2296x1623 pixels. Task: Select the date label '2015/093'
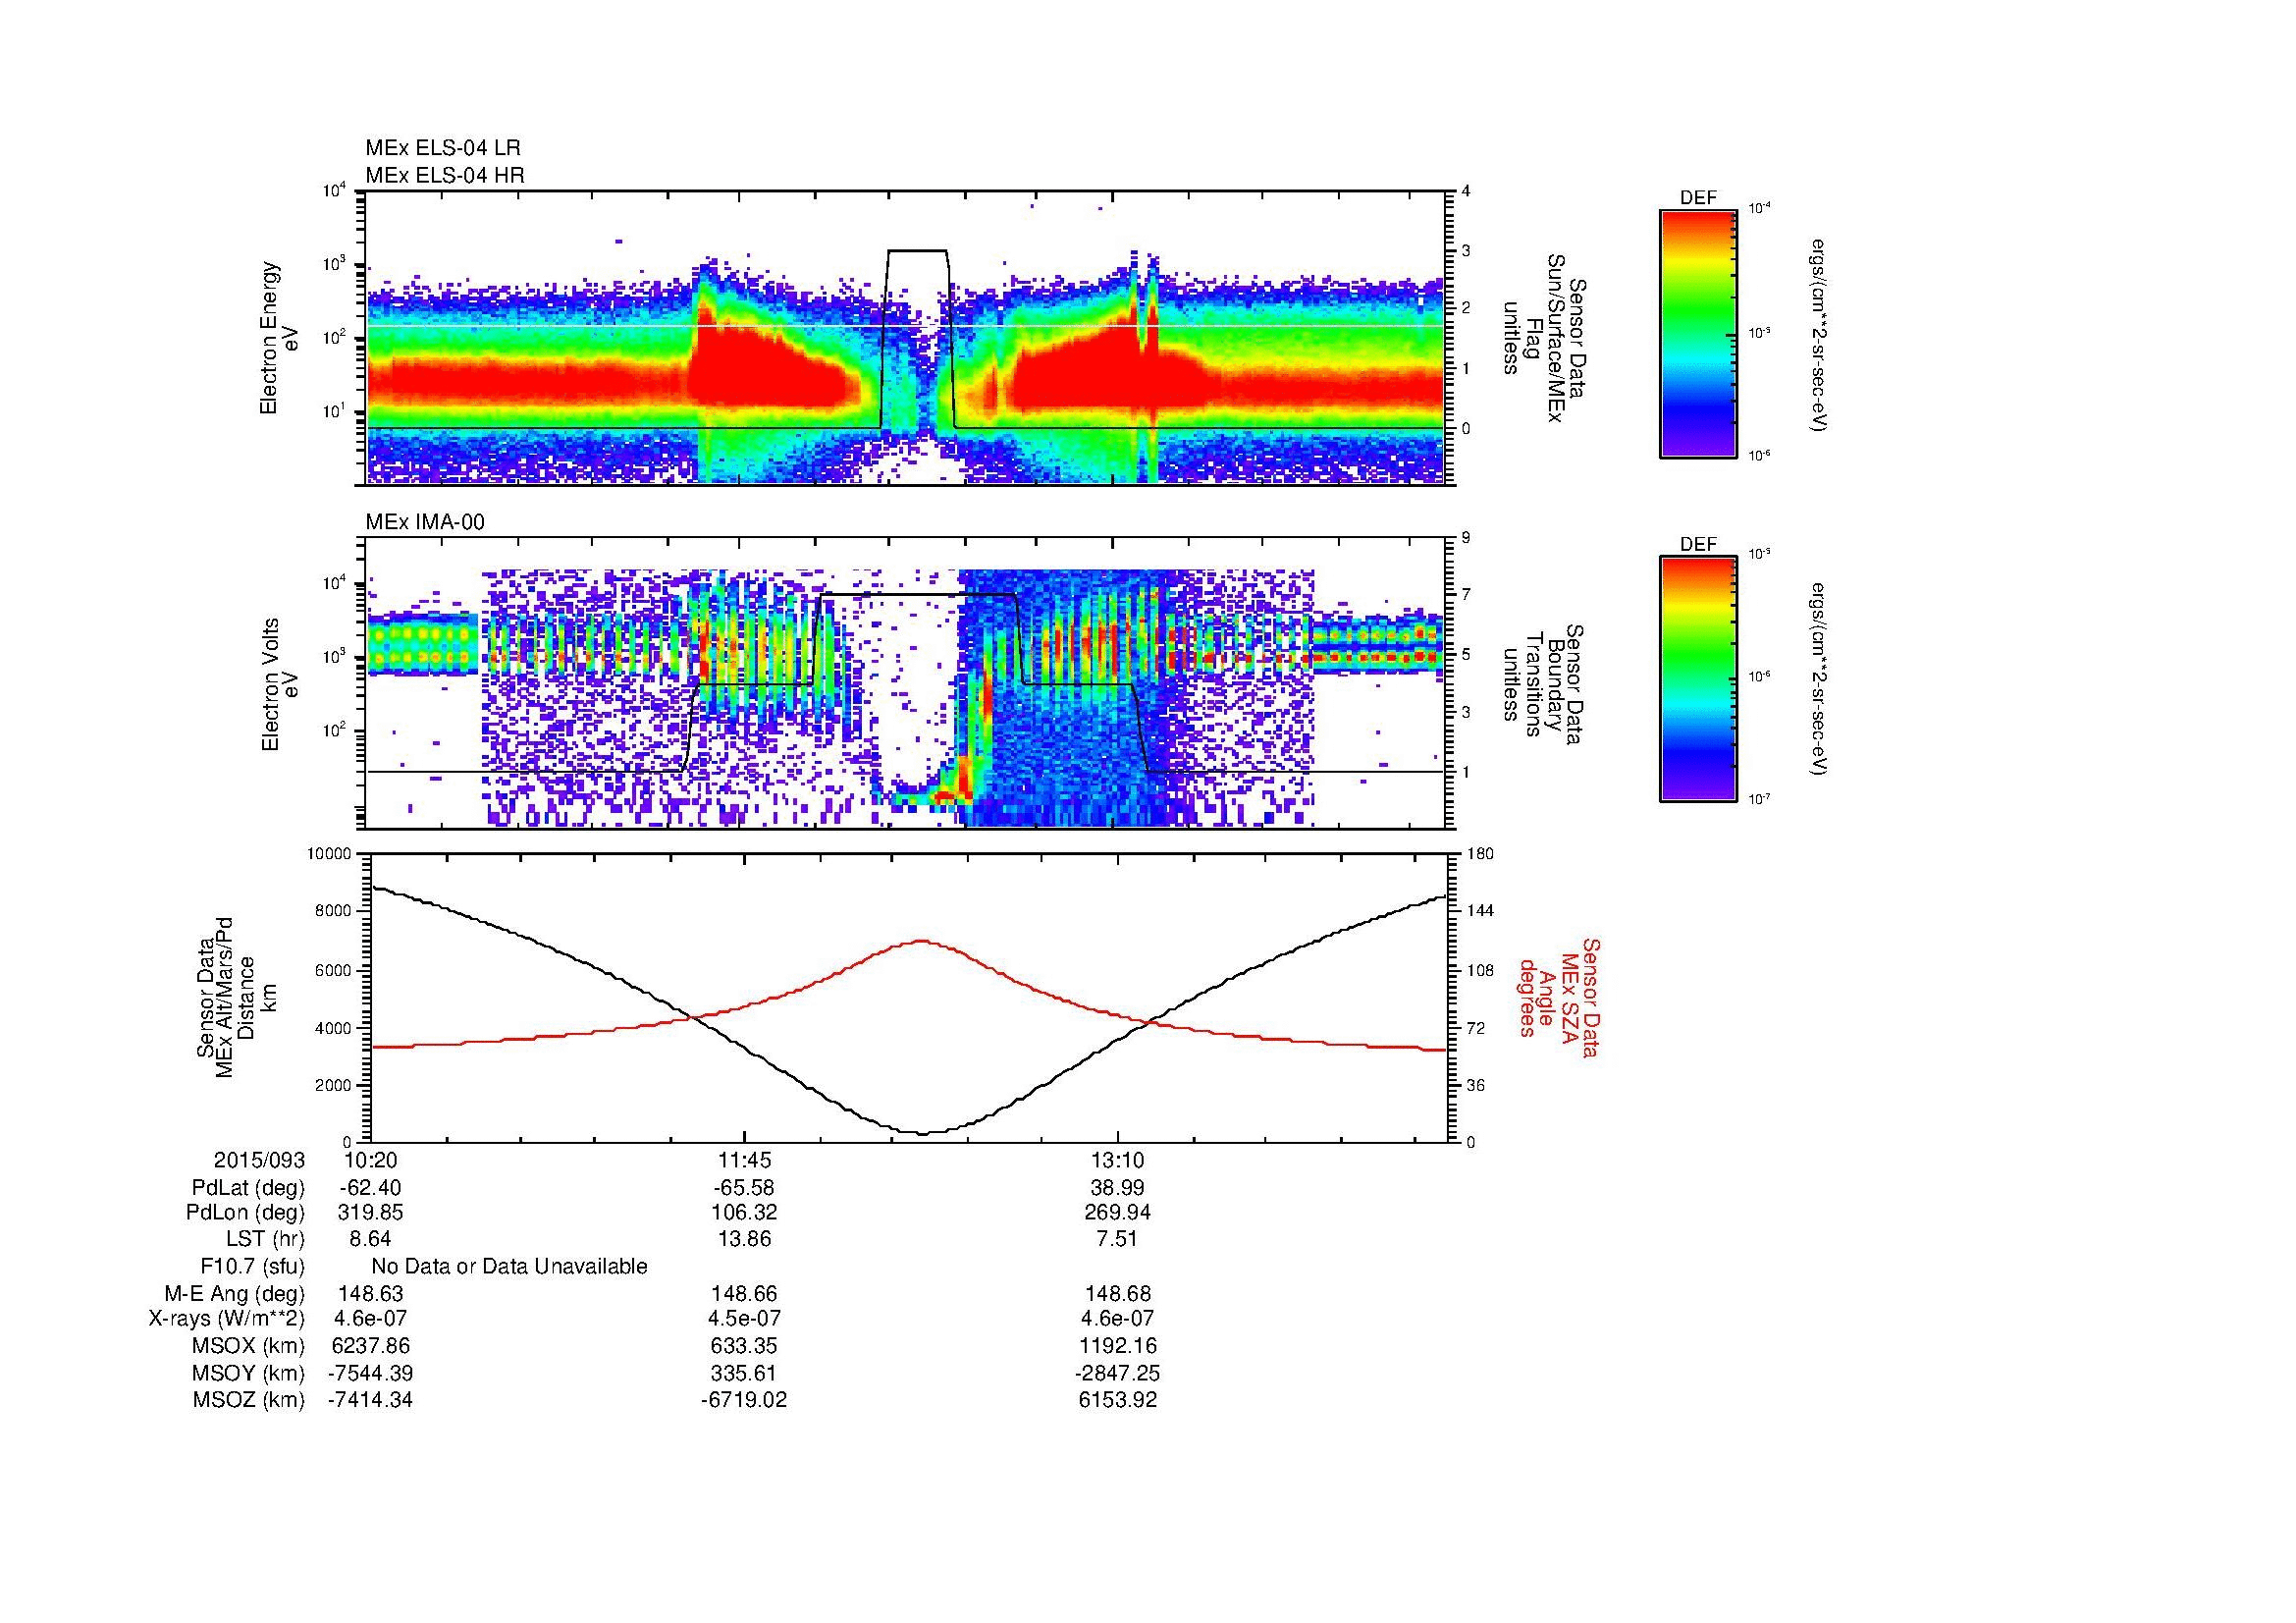pyautogui.click(x=259, y=1161)
